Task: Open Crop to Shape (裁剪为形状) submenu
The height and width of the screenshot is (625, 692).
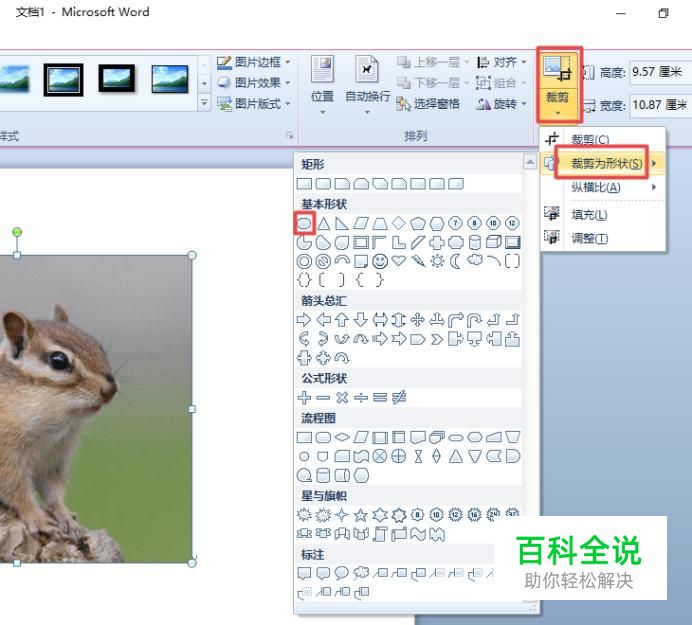Action: (x=603, y=163)
